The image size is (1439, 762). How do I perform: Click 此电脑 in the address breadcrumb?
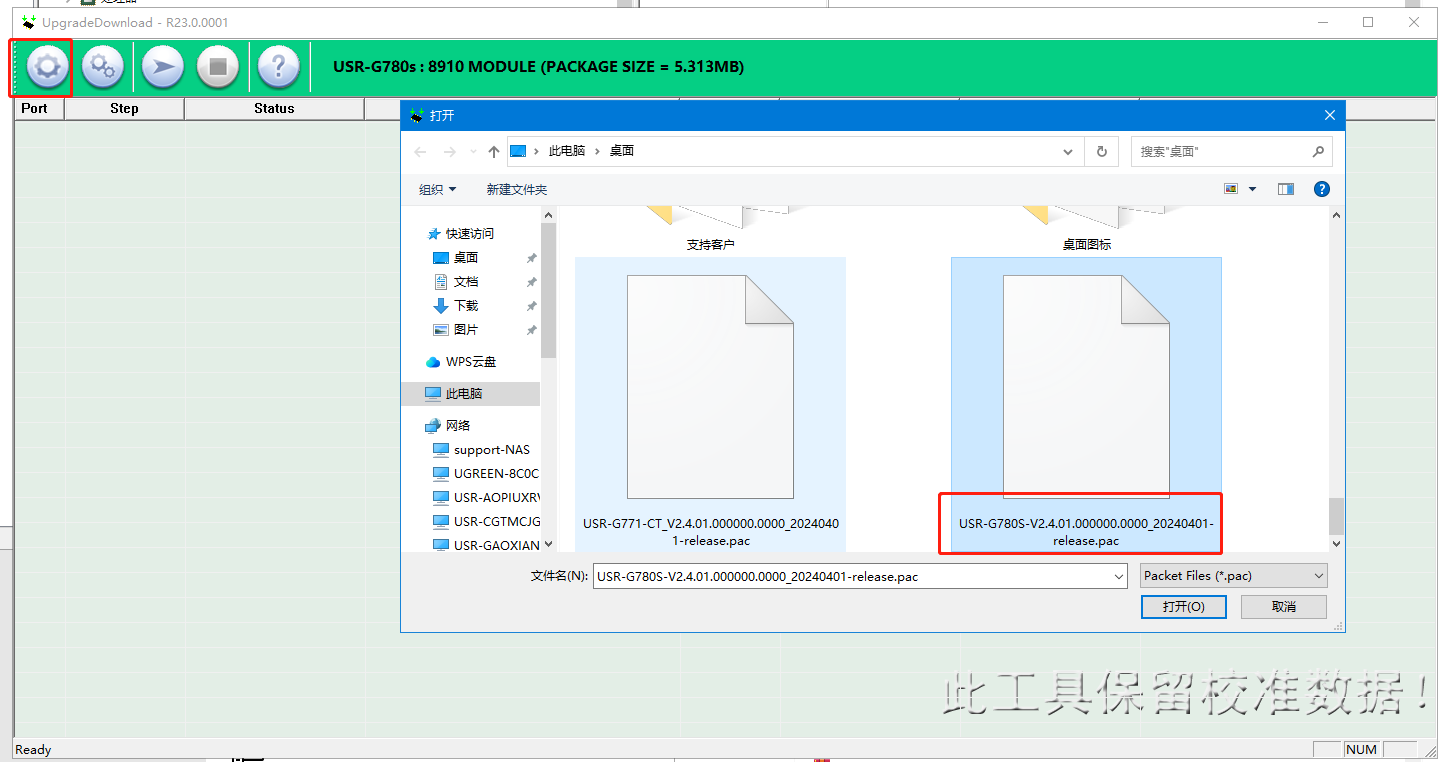click(x=567, y=152)
